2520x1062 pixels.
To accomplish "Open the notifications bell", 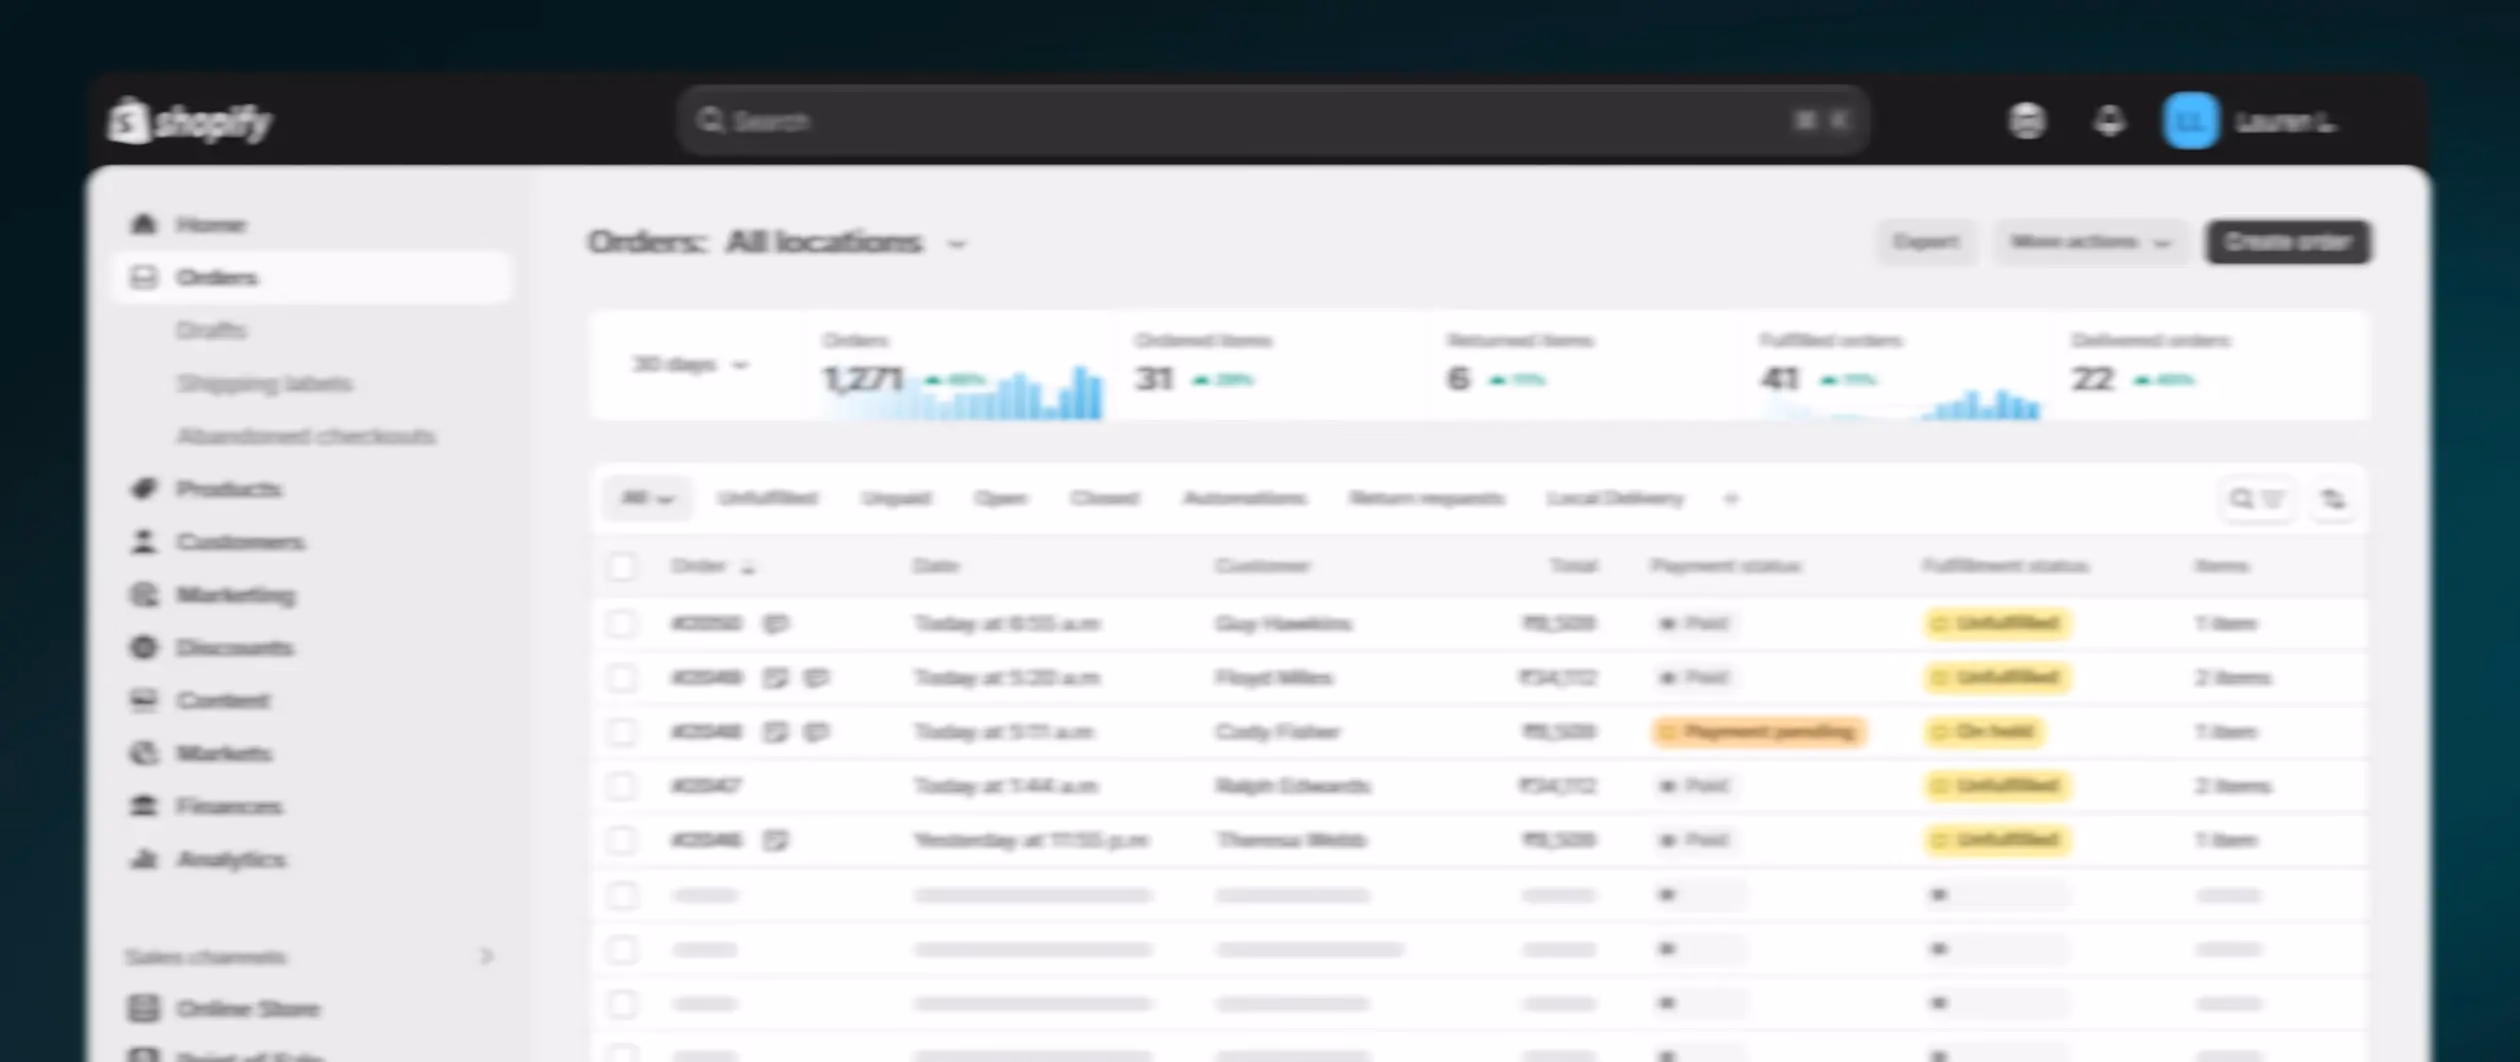I will tap(2109, 121).
